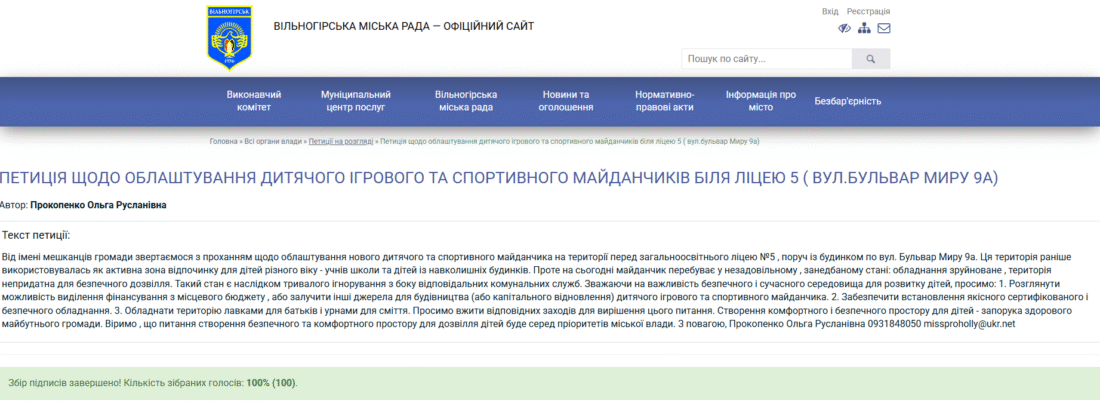Click the current-page breadcrumb for the petition
This screenshot has height=416, width=1100.
570,141
